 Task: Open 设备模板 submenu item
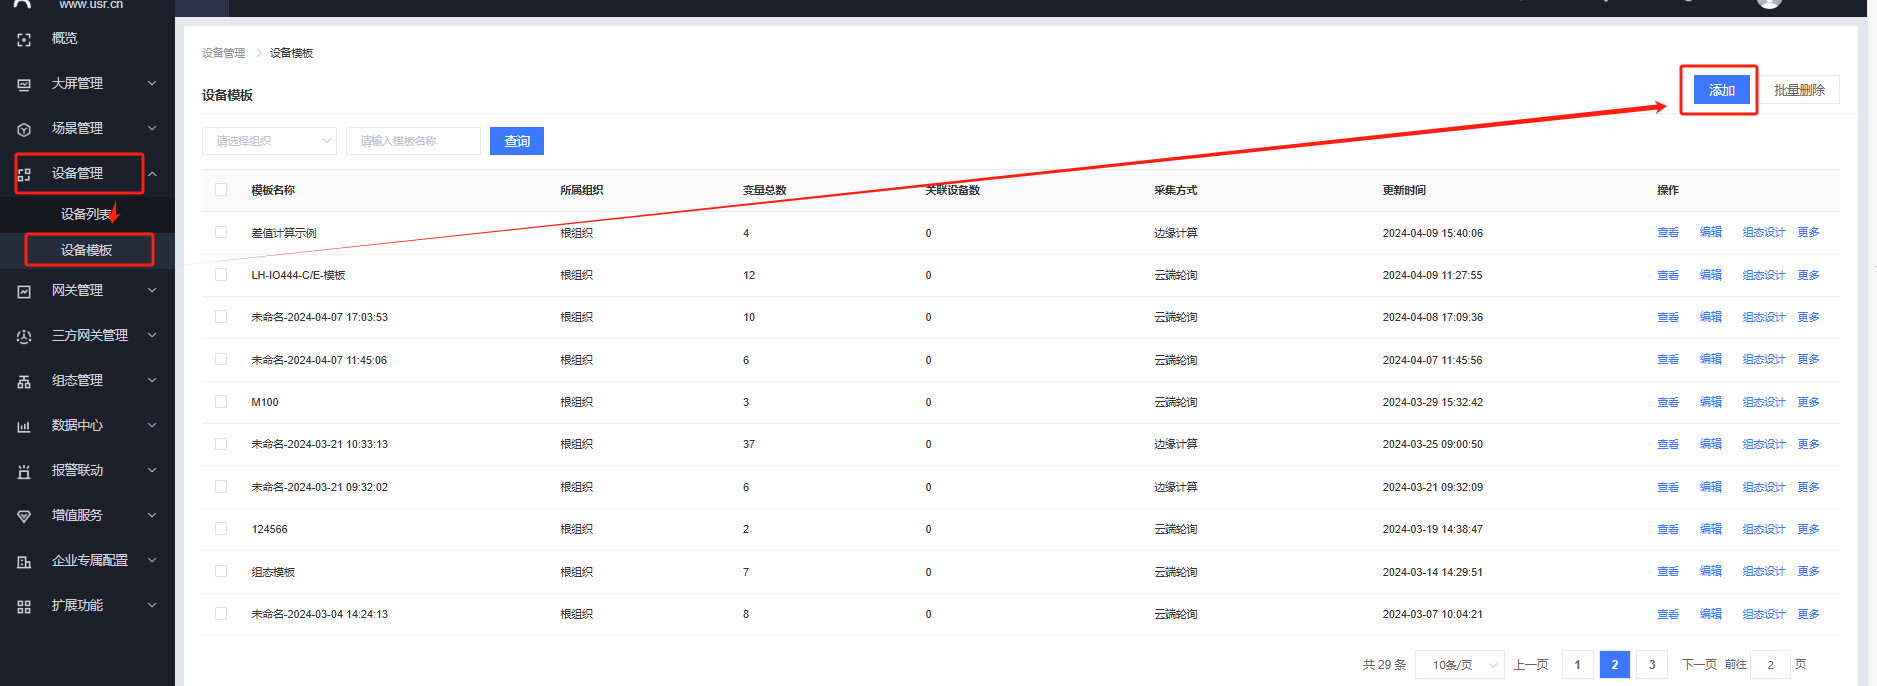point(86,250)
